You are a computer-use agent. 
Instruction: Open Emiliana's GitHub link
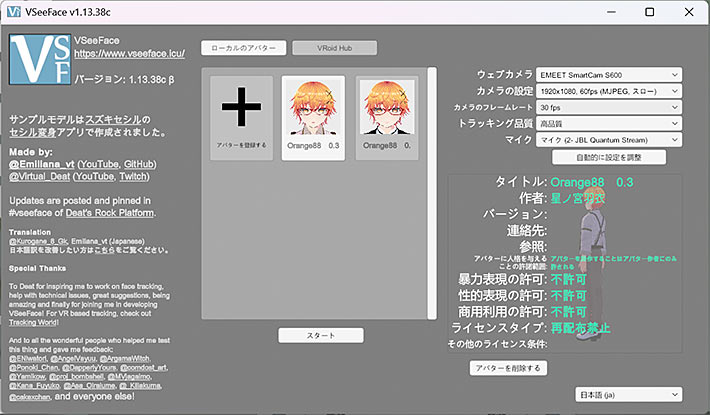coord(139,164)
